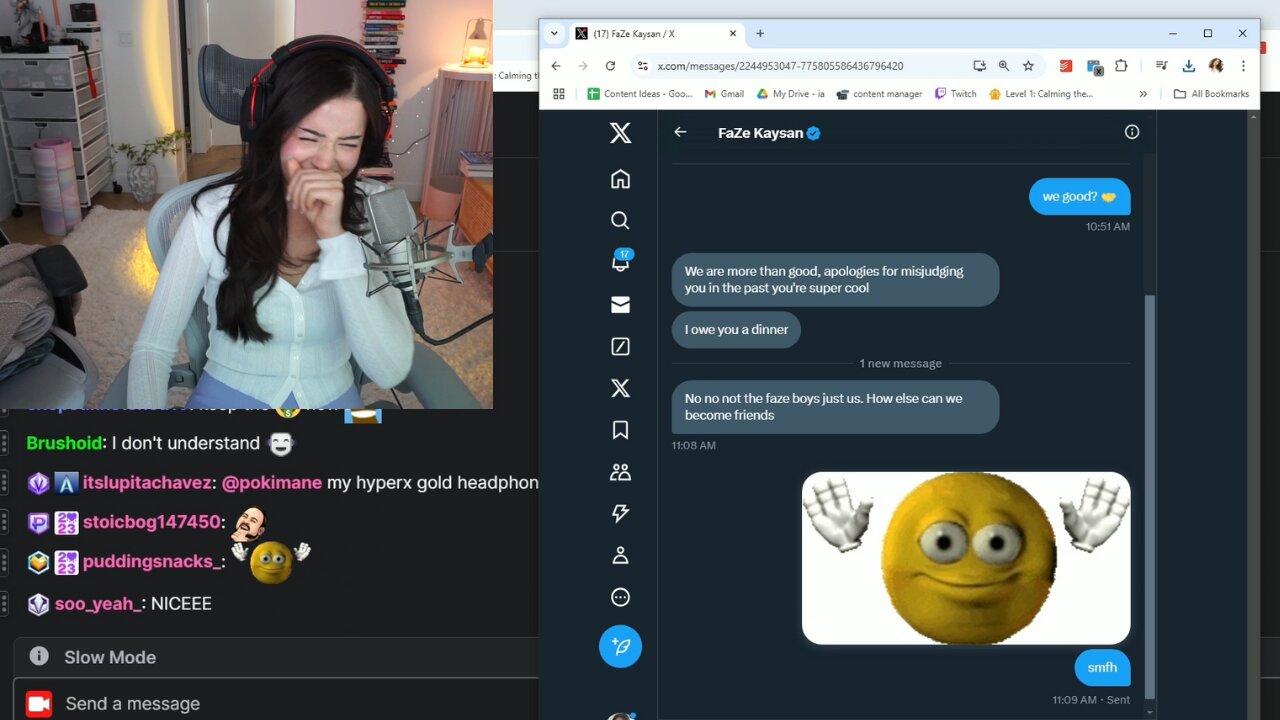Open Explore search in X sidebar
Image resolution: width=1280 pixels, height=720 pixels.
tap(620, 221)
